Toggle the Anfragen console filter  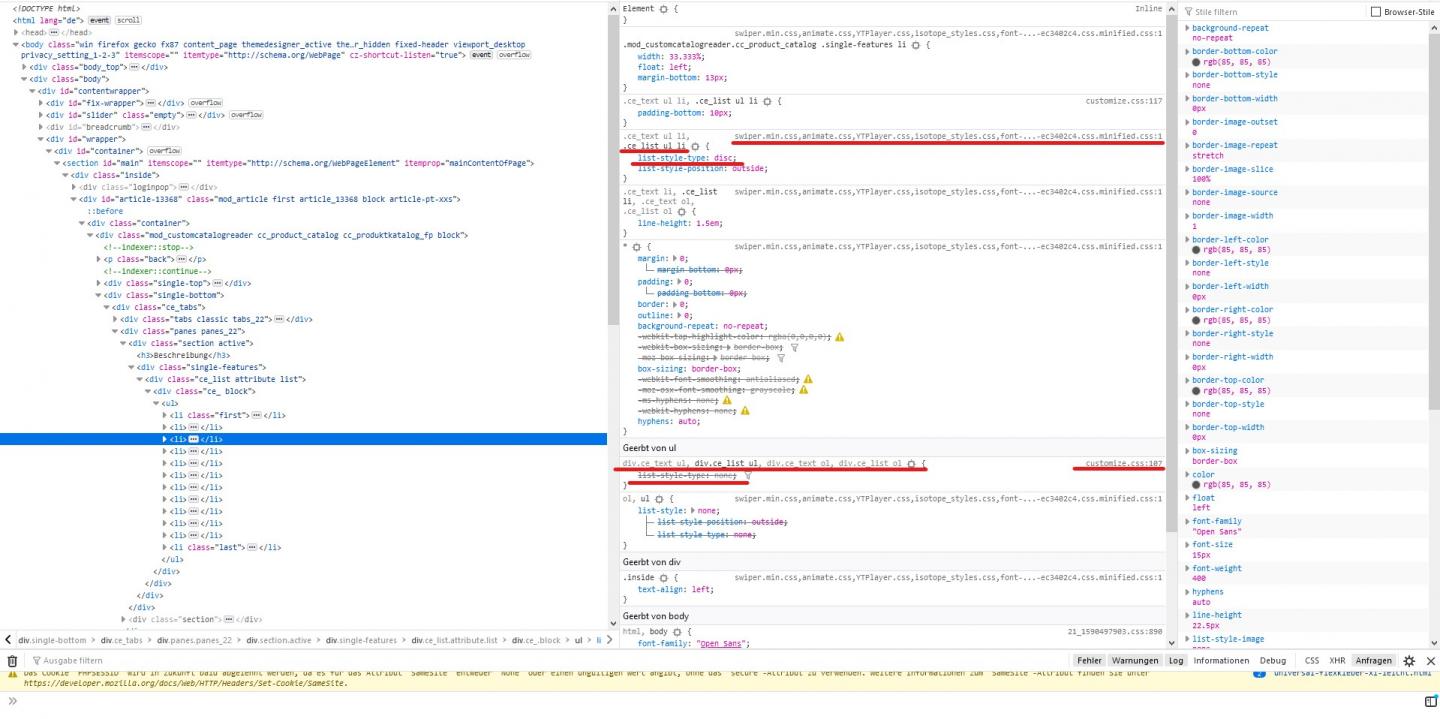pyautogui.click(x=1373, y=661)
